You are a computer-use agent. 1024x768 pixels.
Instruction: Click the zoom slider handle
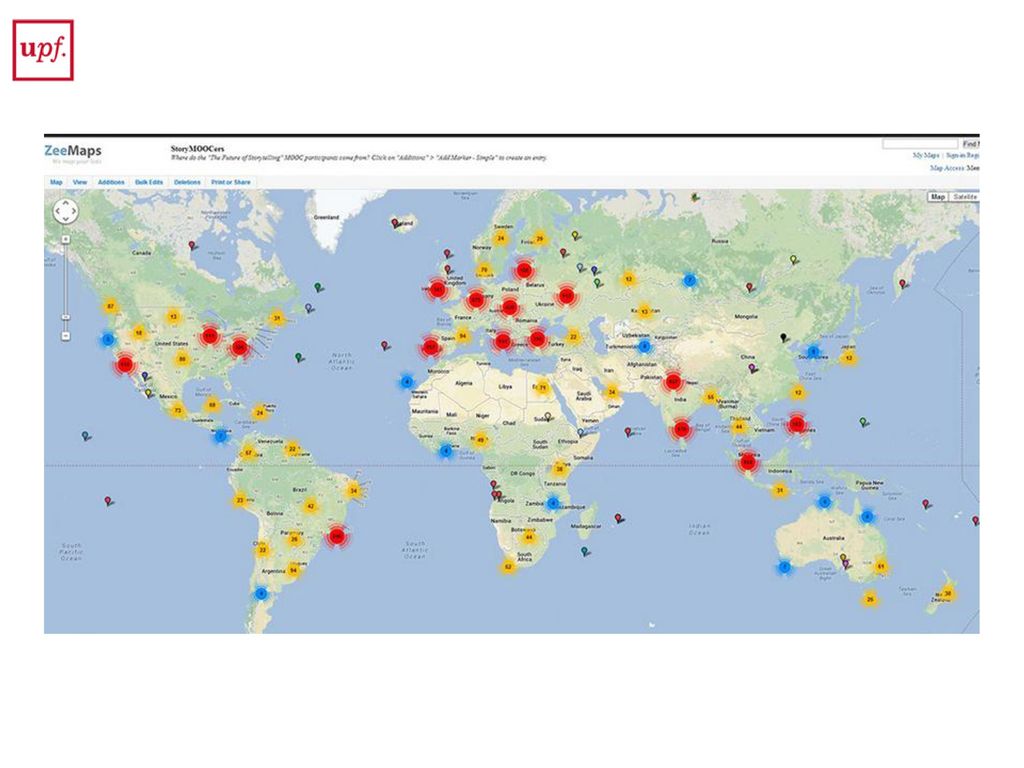tap(65, 317)
